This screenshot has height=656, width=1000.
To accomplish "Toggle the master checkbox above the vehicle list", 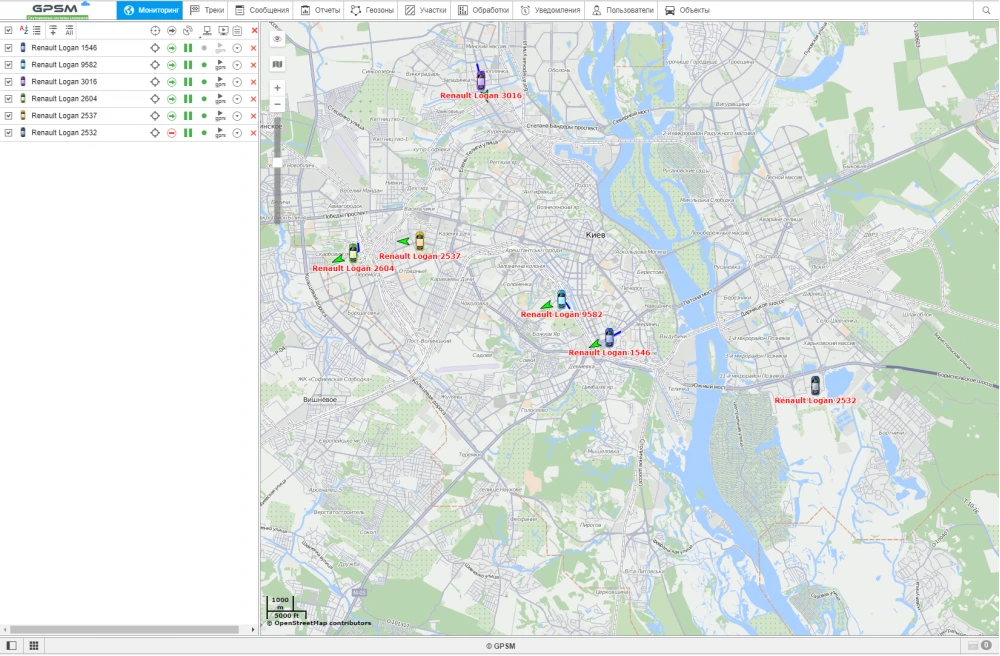I will point(8,31).
